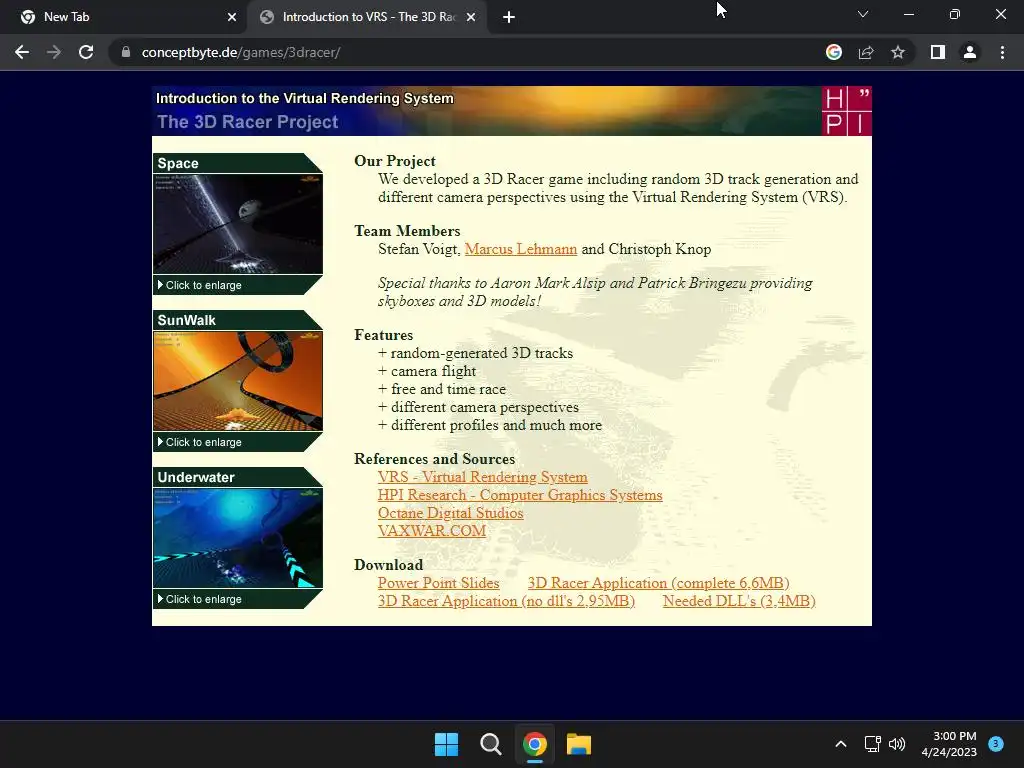
Task: Open File Explorer from the taskbar
Action: click(579, 744)
